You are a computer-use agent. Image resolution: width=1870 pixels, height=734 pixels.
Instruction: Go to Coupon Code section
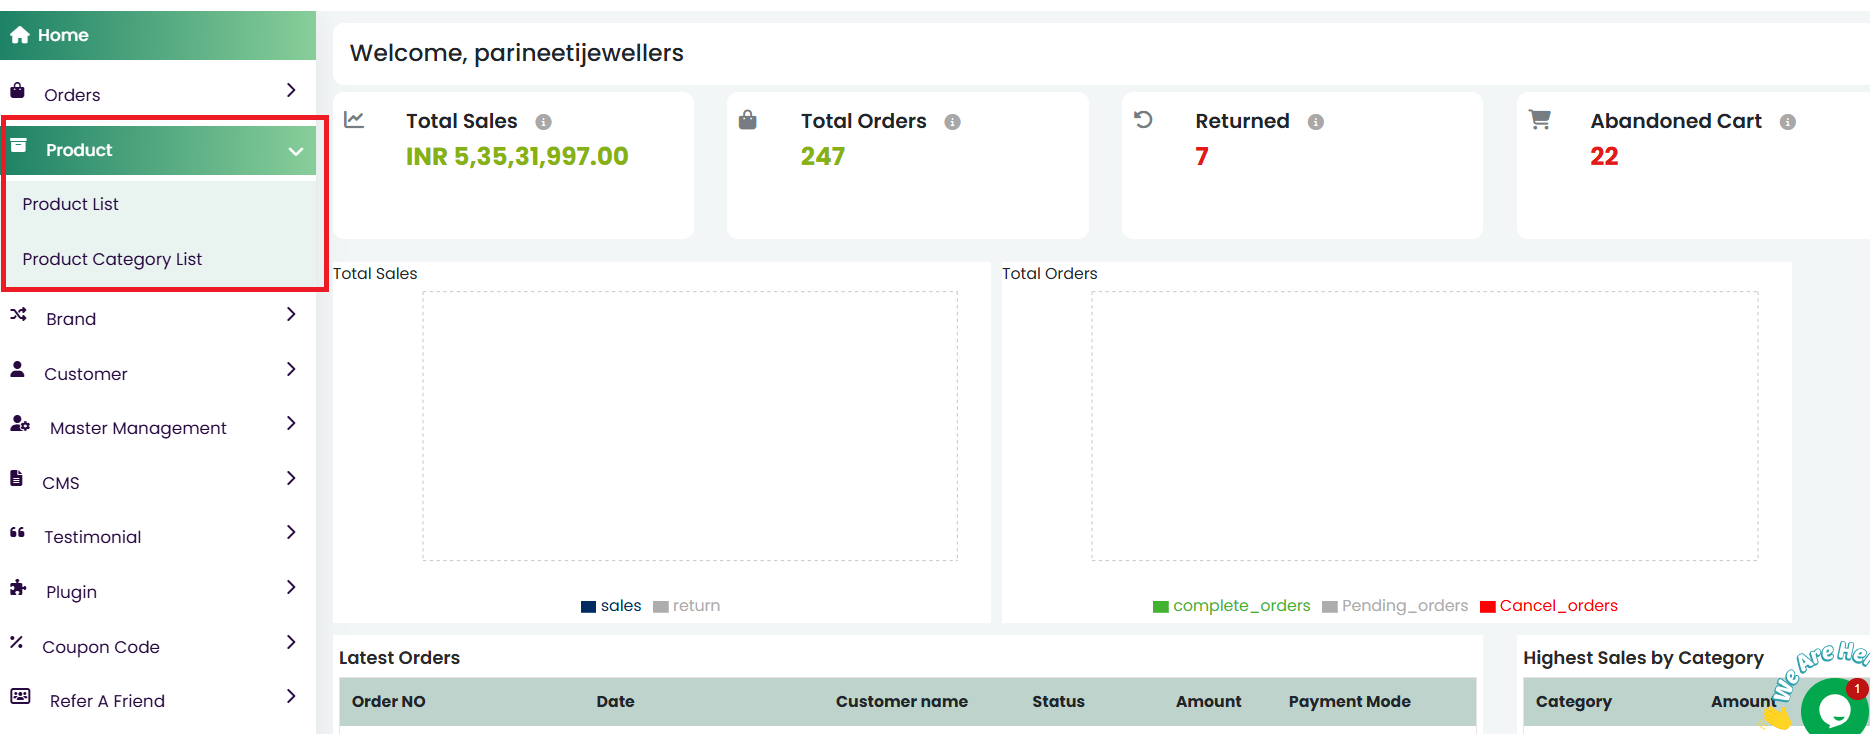coord(100,647)
